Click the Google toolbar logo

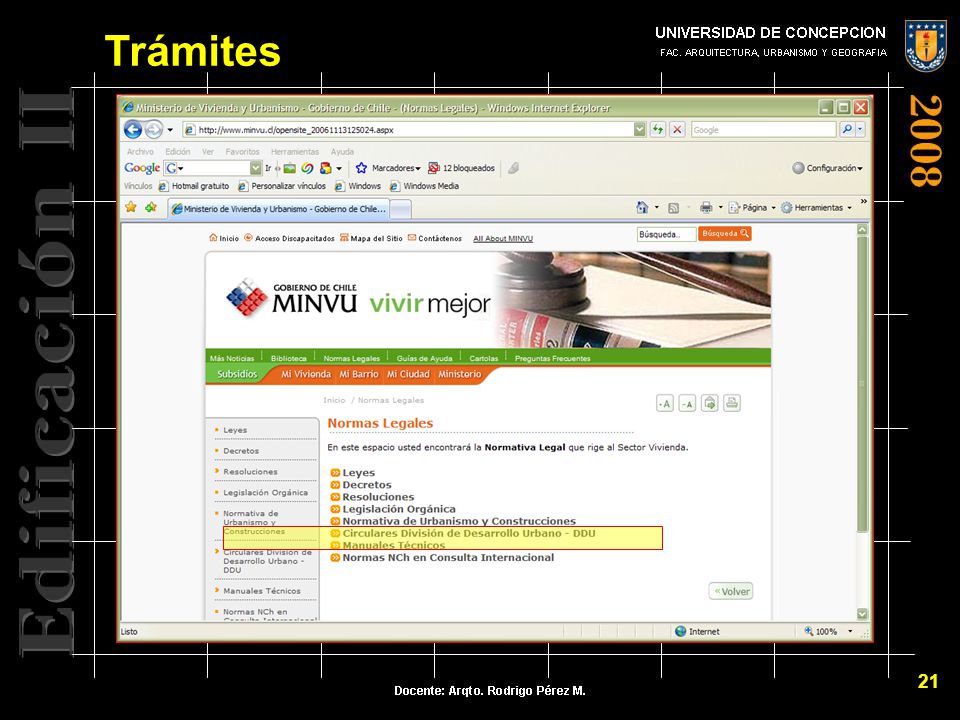(x=142, y=168)
